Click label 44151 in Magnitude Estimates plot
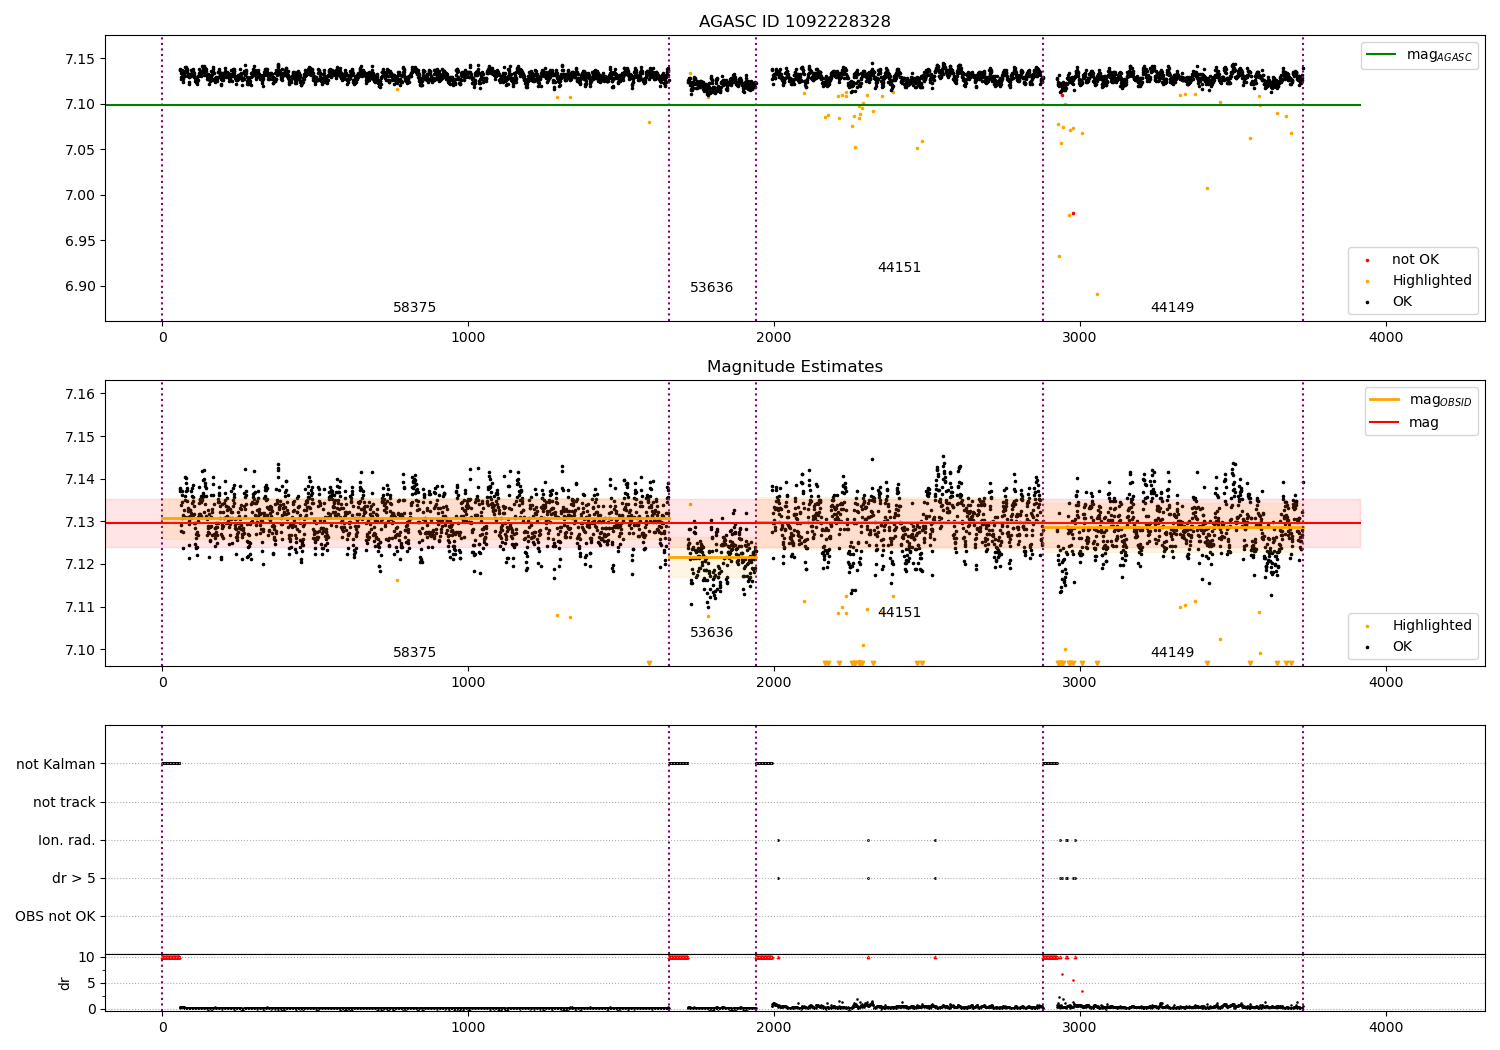The image size is (1500, 1050). [899, 613]
